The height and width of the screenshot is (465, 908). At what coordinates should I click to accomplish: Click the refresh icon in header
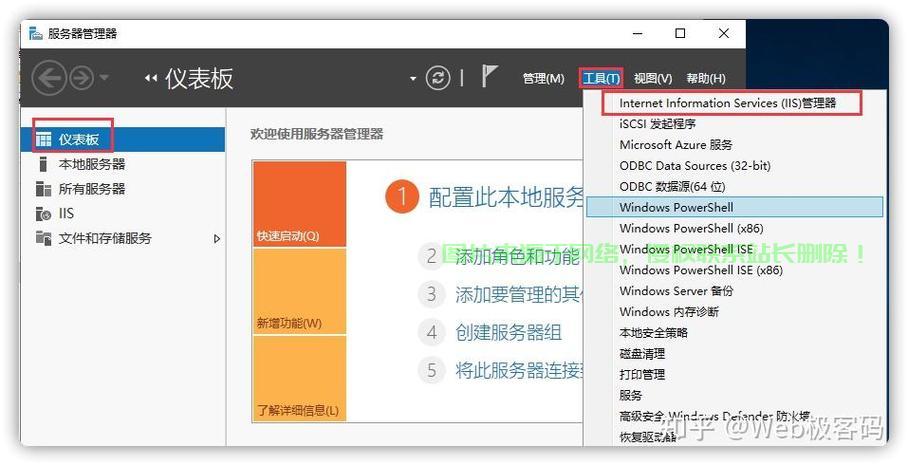pyautogui.click(x=438, y=78)
